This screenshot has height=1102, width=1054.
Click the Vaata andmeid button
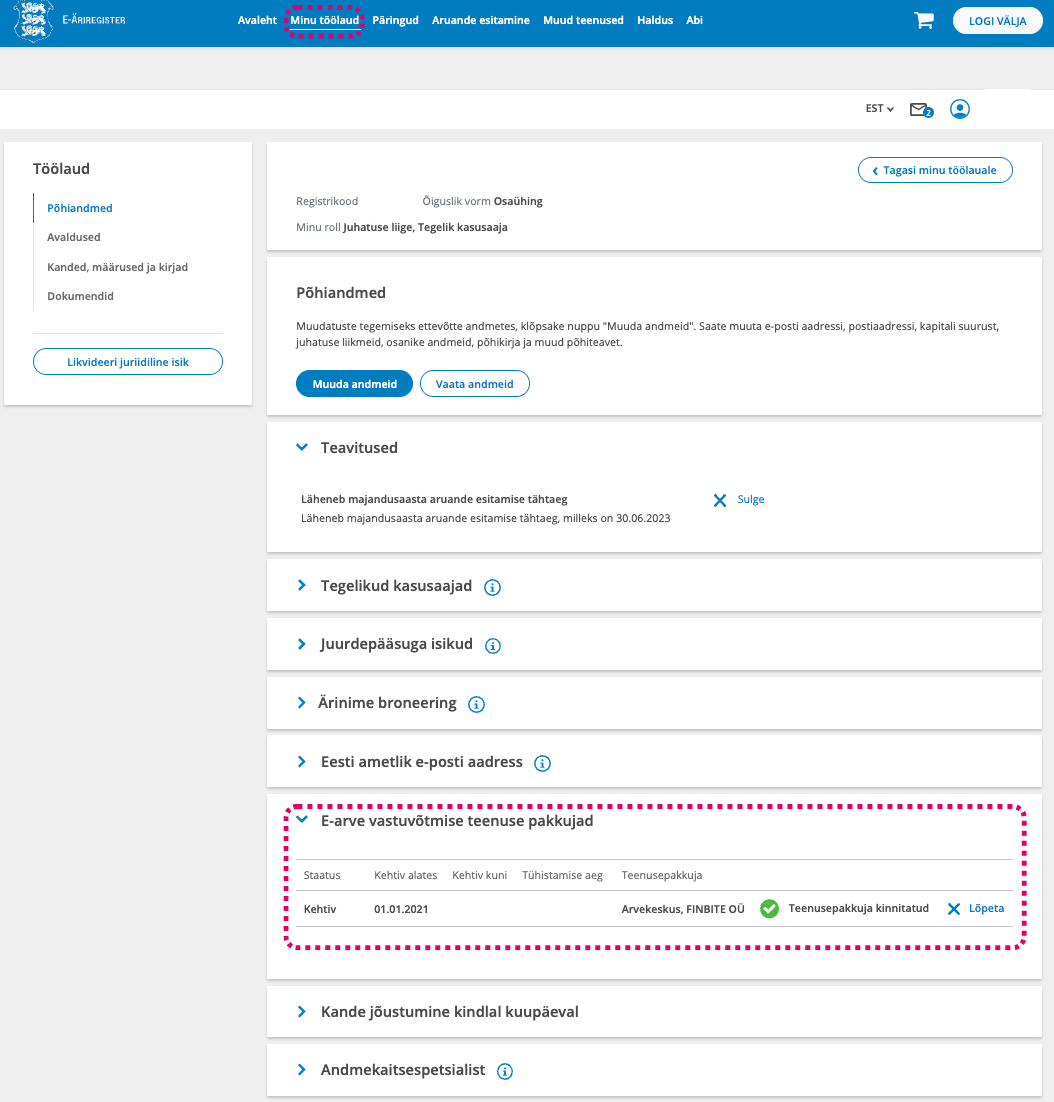point(474,384)
